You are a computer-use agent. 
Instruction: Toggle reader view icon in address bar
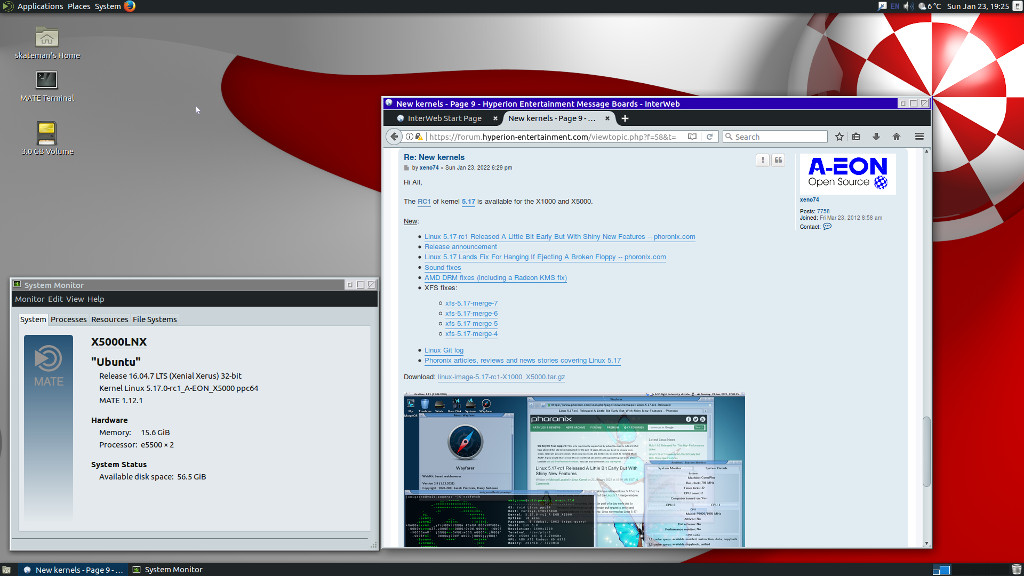coord(692,136)
